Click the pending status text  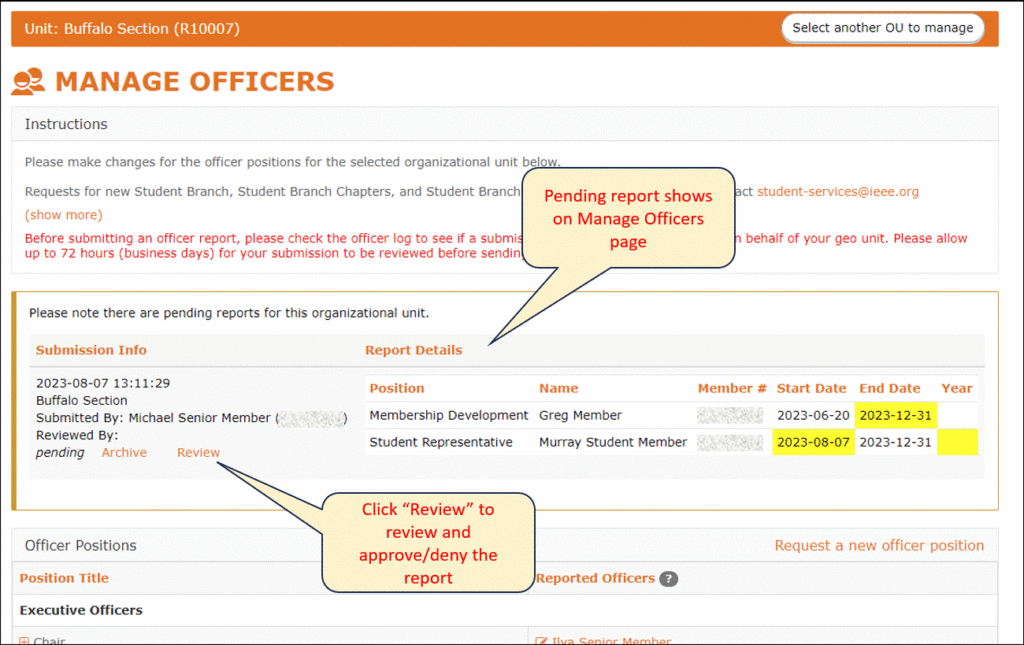coord(60,452)
